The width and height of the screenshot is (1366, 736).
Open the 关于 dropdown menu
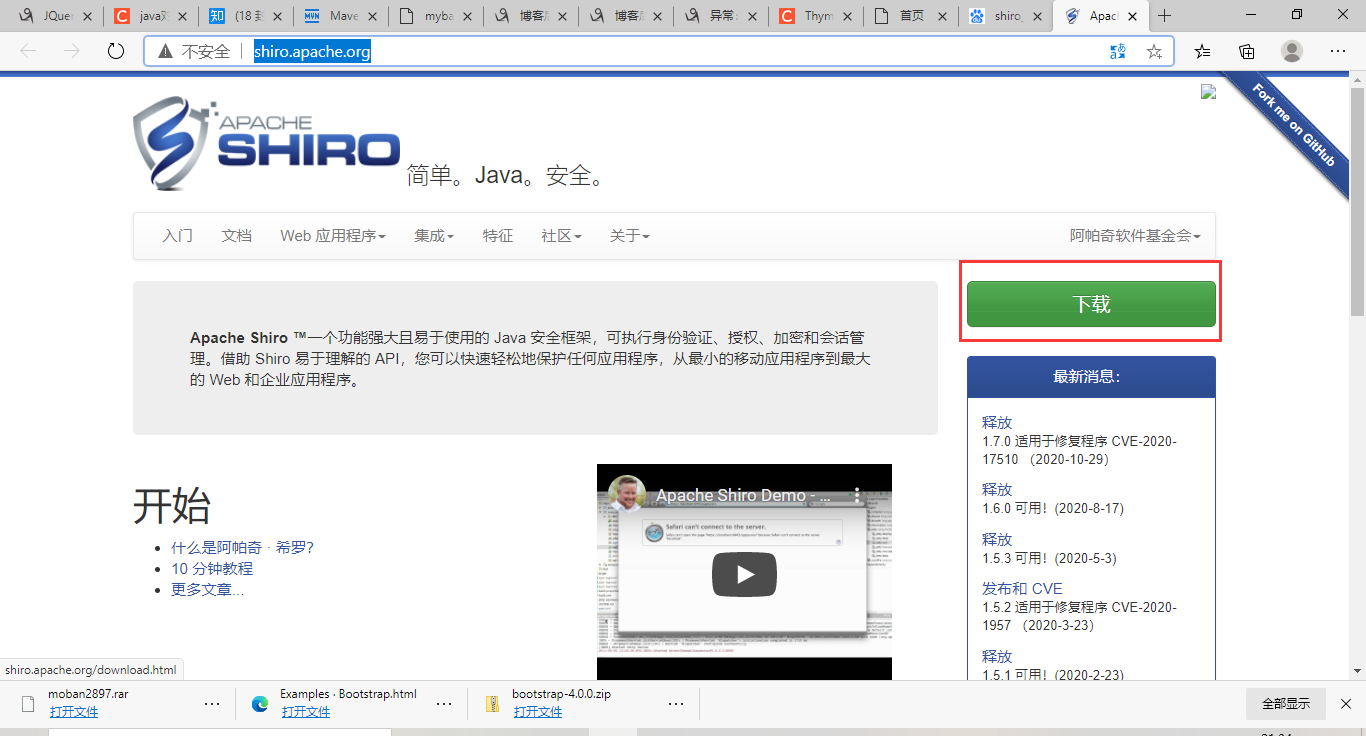(630, 236)
